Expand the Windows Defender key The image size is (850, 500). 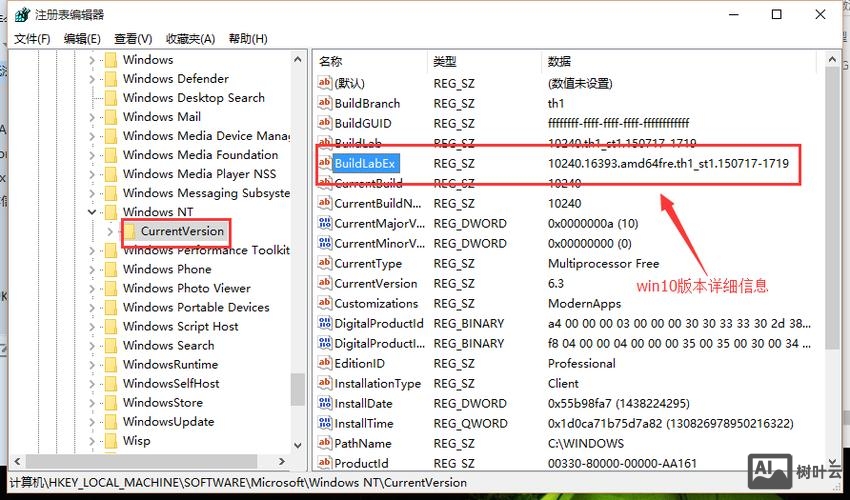coord(92,79)
